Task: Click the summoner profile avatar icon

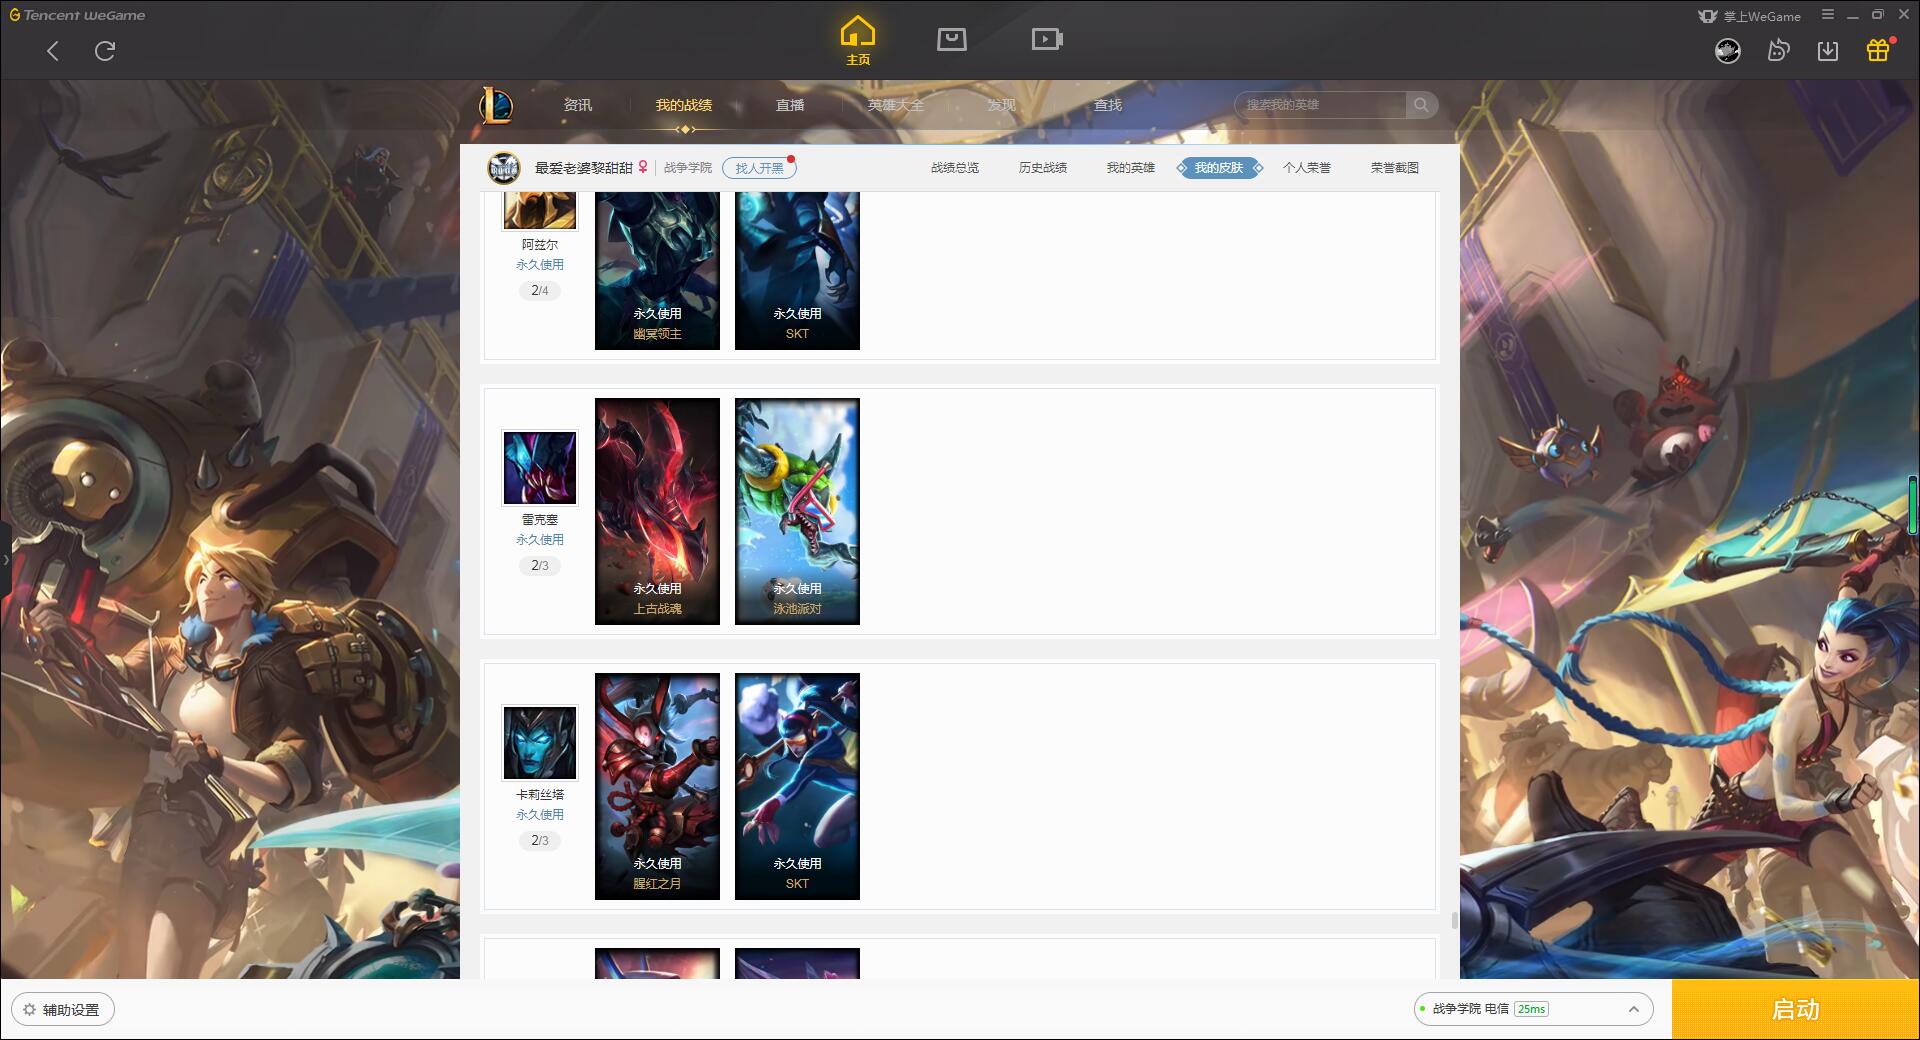Action: [x=504, y=168]
